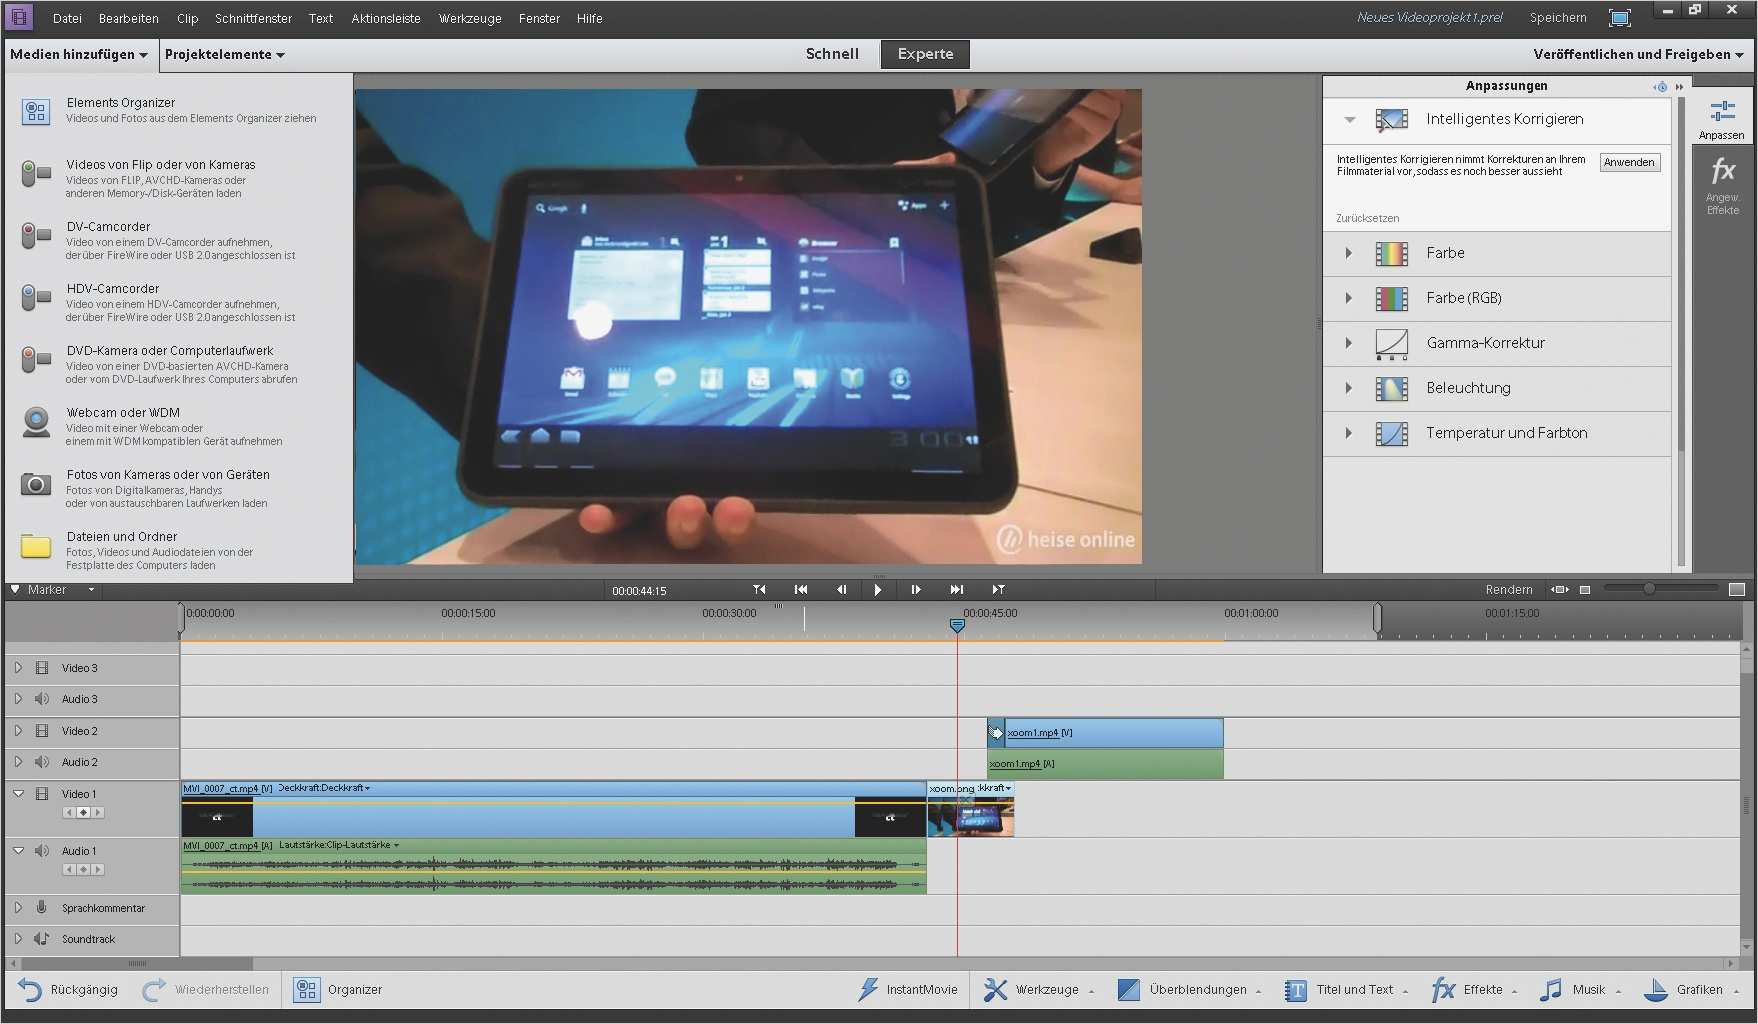1758x1024 pixels.
Task: Open the Angew. Effekte panel on the right
Action: tap(1724, 180)
